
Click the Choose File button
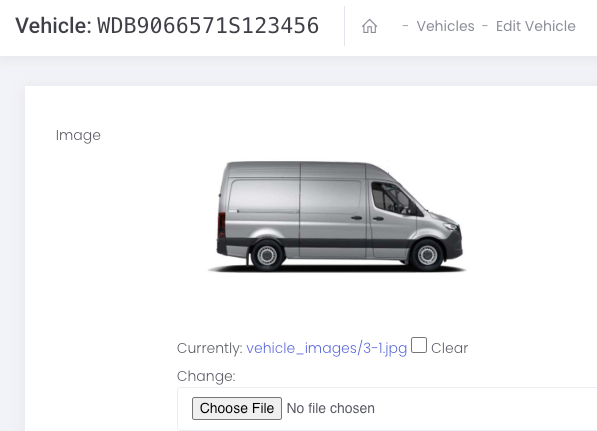tap(237, 408)
